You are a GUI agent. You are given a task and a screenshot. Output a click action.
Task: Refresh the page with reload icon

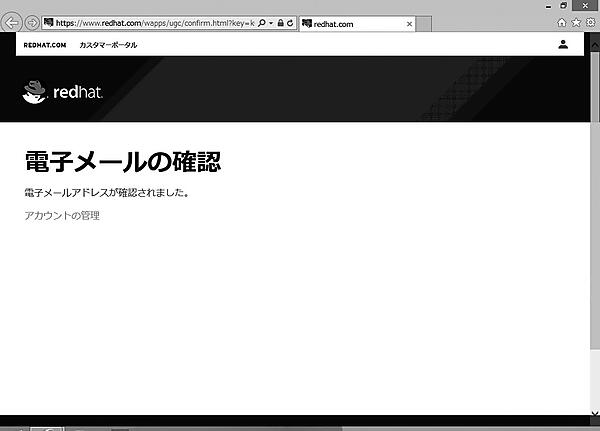click(x=290, y=23)
